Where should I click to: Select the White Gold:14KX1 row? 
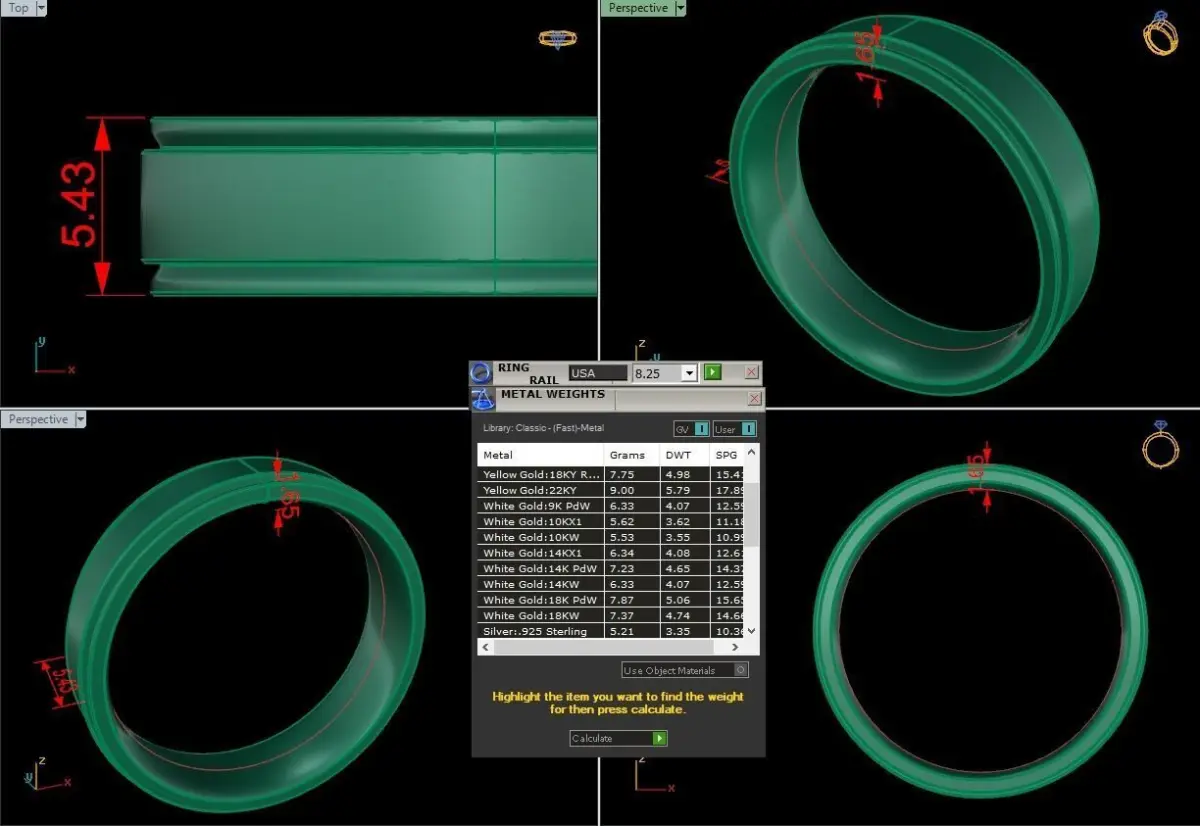[612, 553]
